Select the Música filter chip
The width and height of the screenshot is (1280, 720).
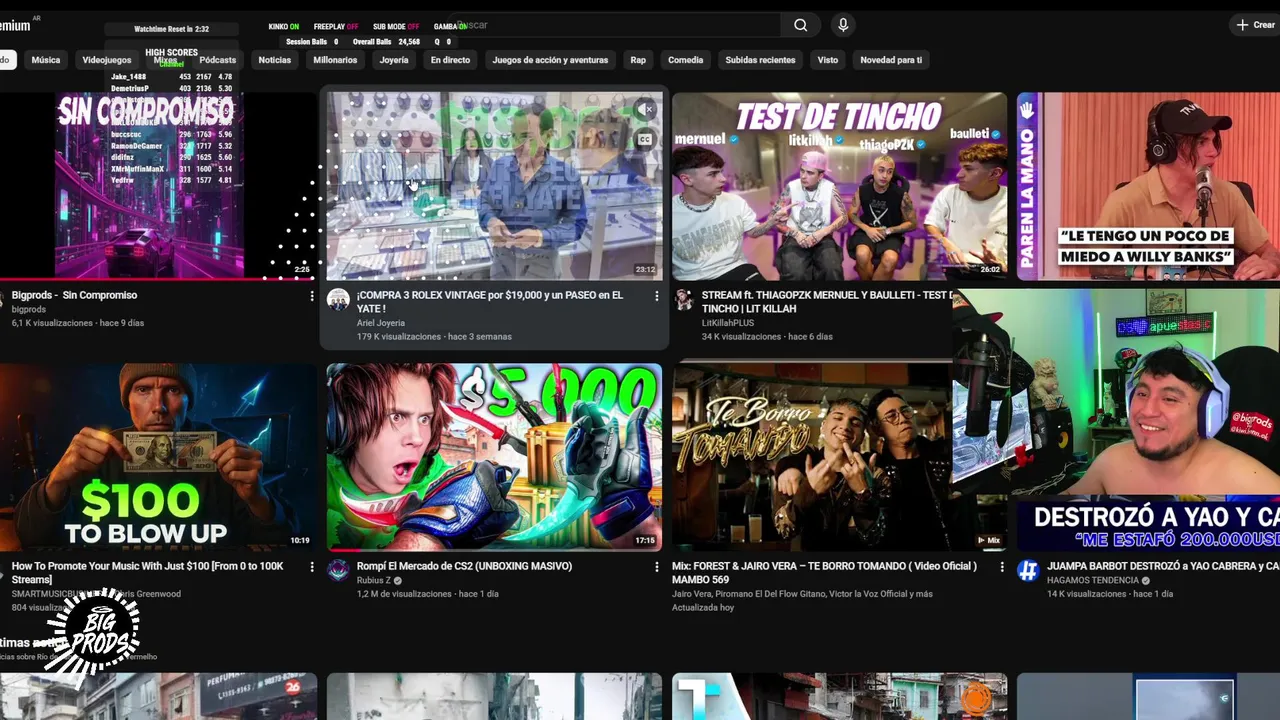[46, 60]
